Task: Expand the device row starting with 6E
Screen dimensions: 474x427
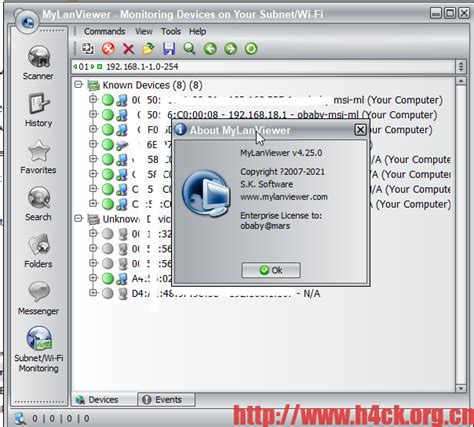Action: tap(93, 144)
